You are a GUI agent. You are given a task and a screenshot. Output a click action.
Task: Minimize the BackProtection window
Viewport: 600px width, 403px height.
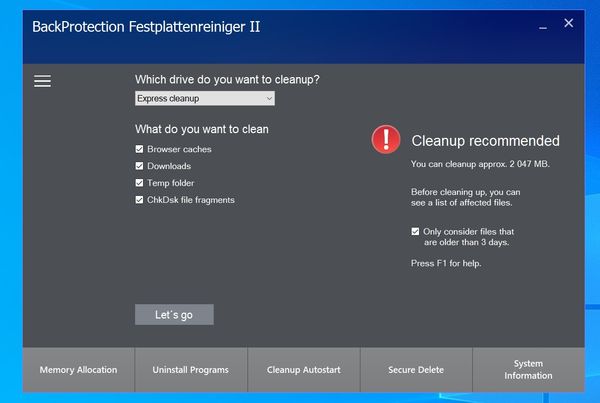pos(543,28)
